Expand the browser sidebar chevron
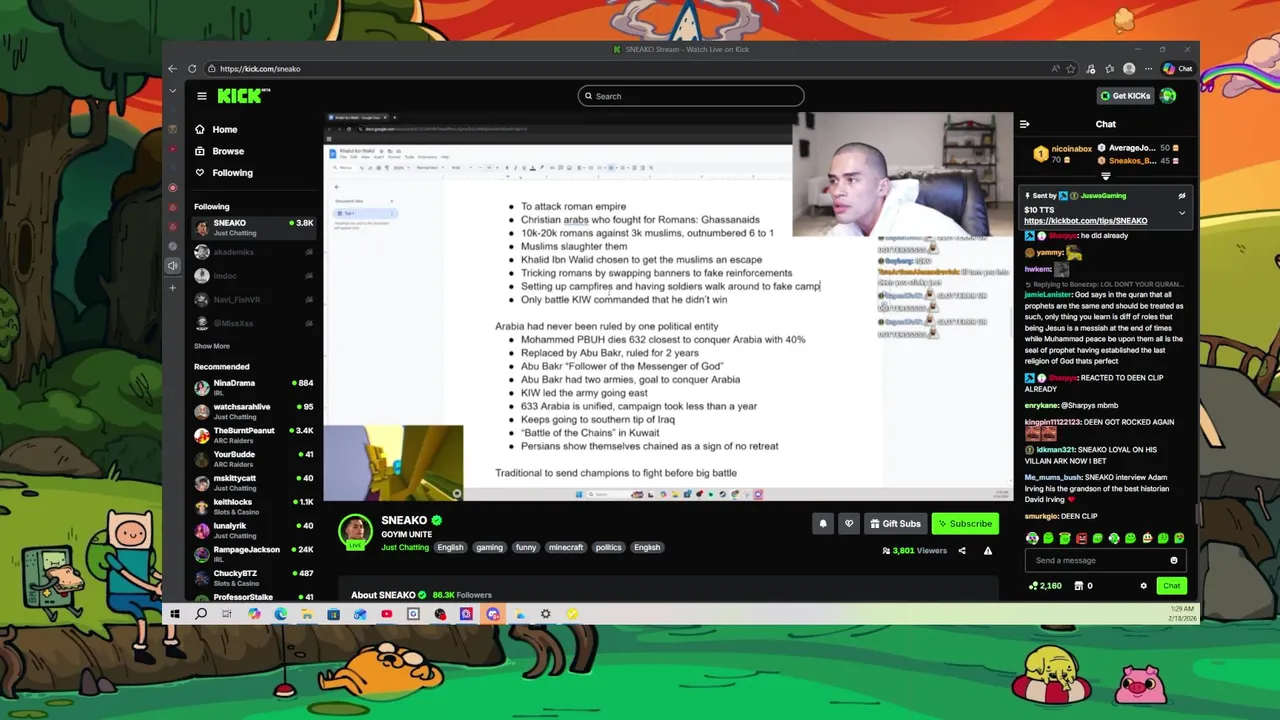The height and width of the screenshot is (720, 1280). coord(173,91)
